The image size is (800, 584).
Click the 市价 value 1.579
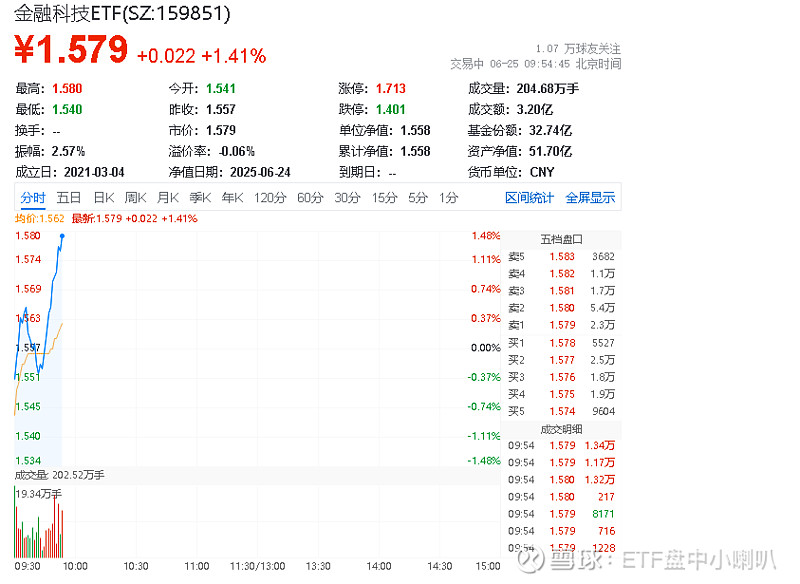221,131
